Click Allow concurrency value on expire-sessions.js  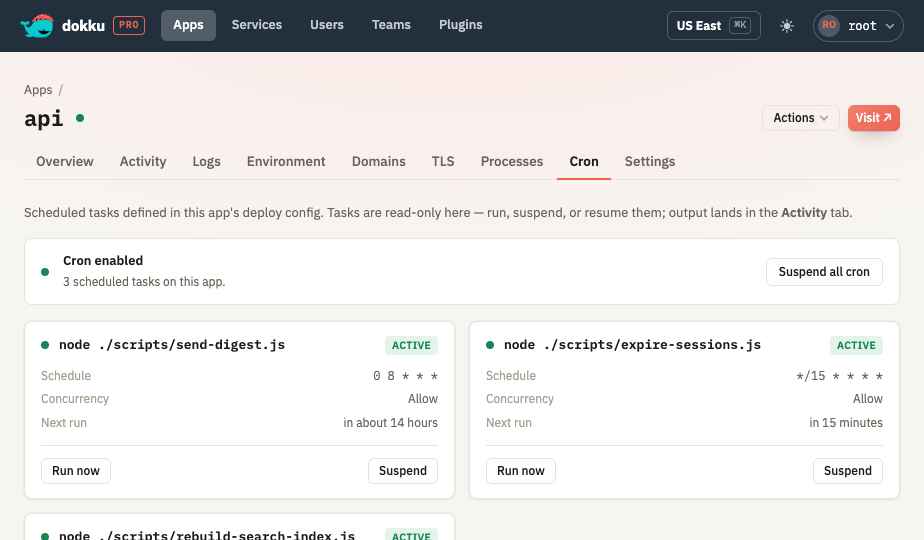[868, 399]
